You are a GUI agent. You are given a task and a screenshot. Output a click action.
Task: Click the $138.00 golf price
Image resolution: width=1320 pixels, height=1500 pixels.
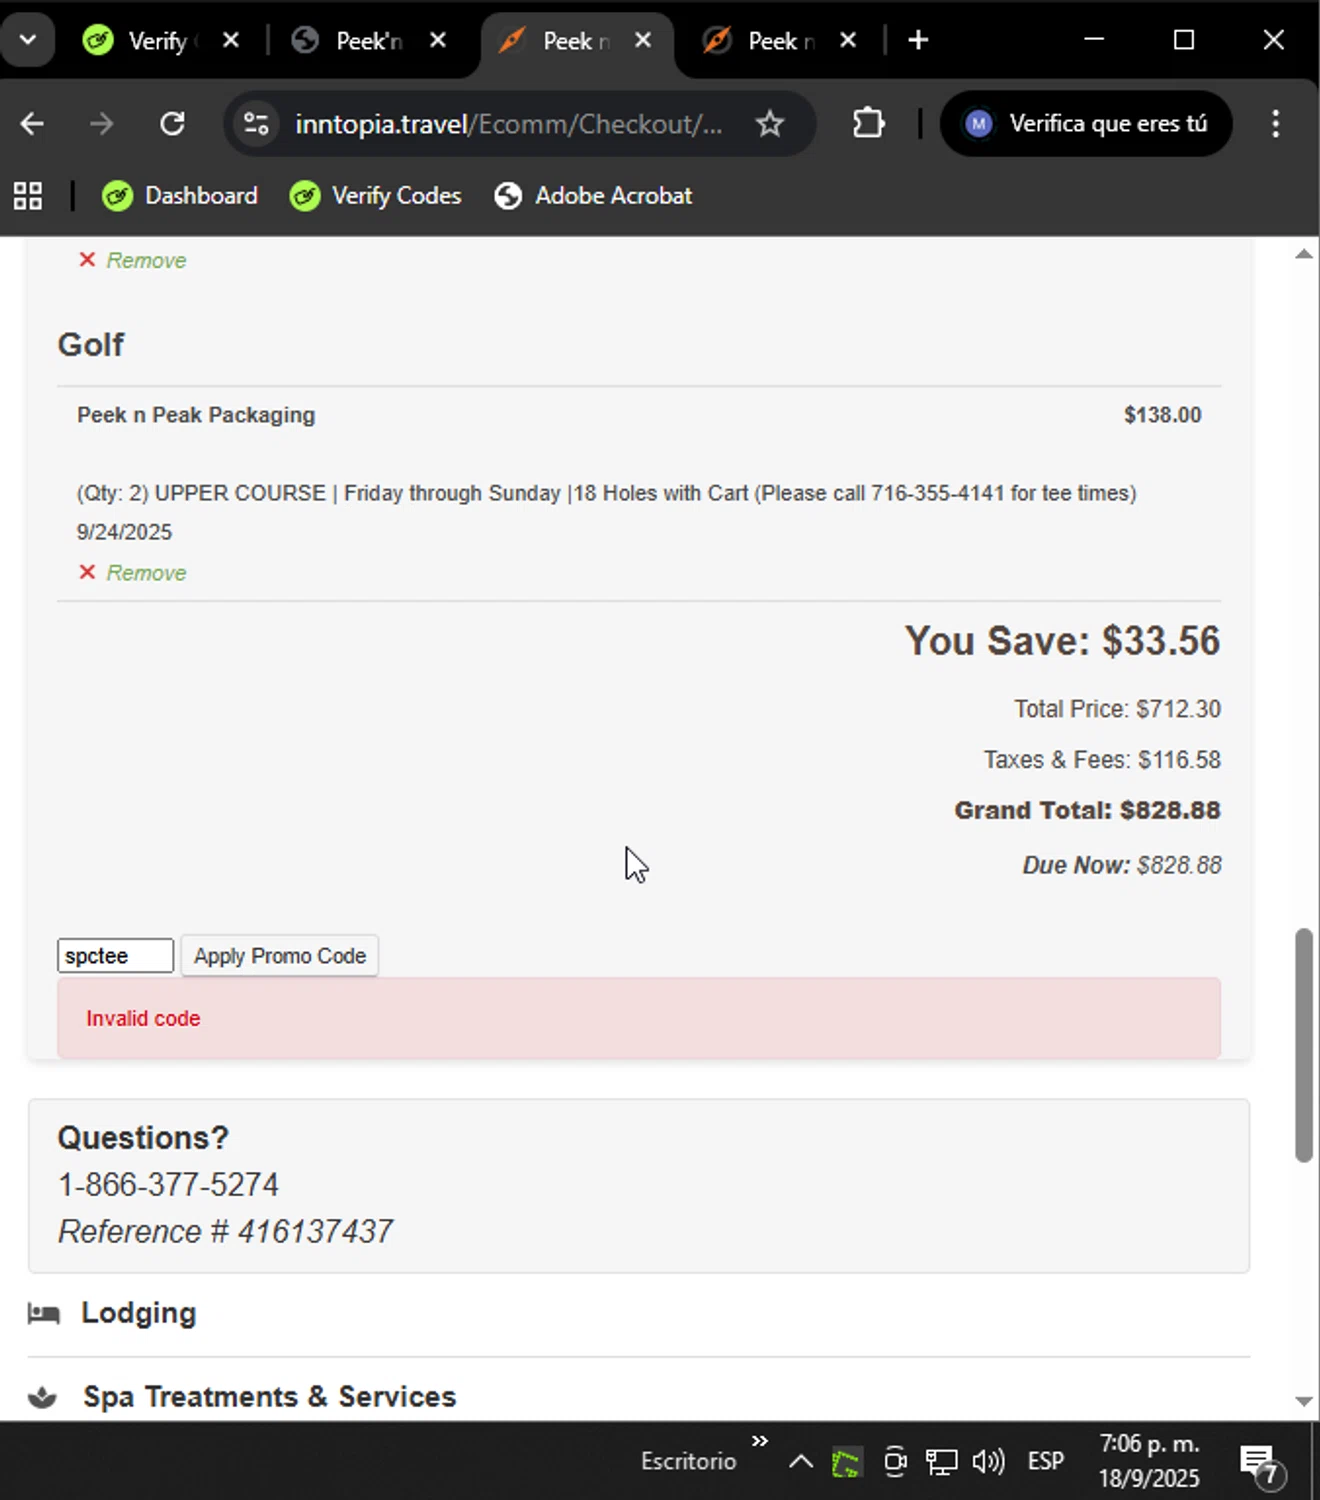coord(1162,415)
